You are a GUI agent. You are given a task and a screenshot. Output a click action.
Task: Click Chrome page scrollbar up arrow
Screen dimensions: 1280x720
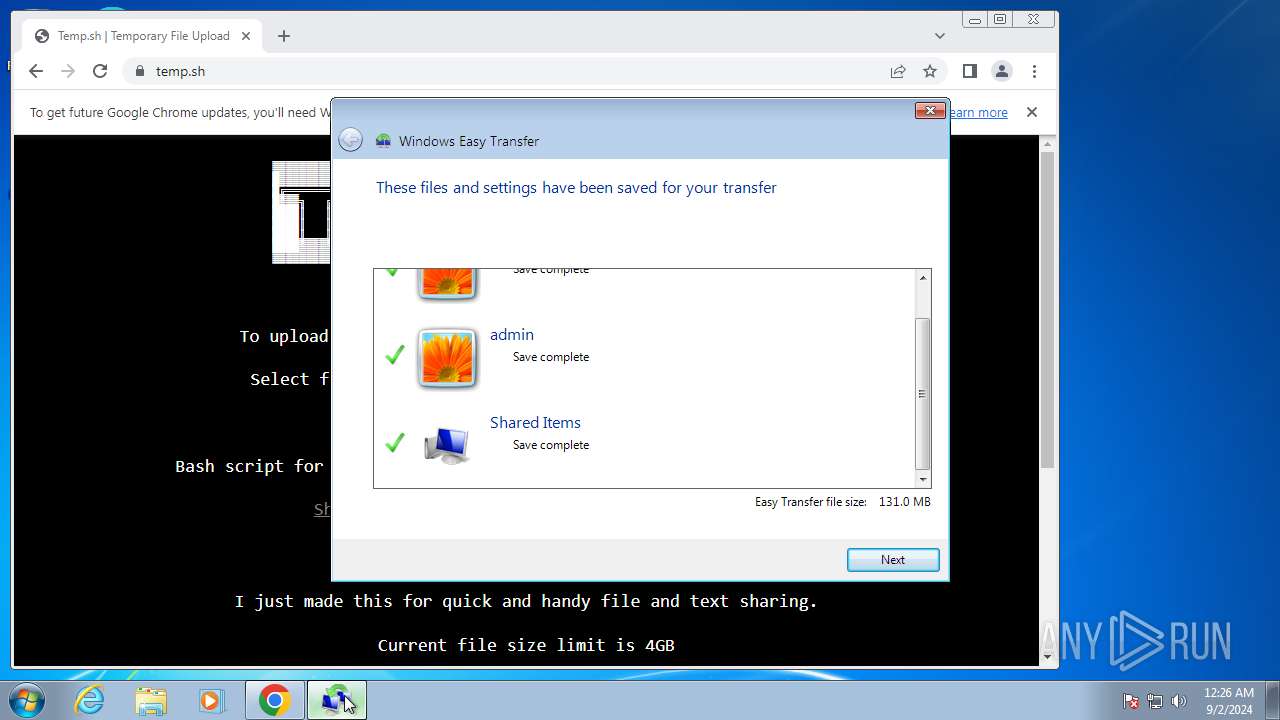[1048, 144]
